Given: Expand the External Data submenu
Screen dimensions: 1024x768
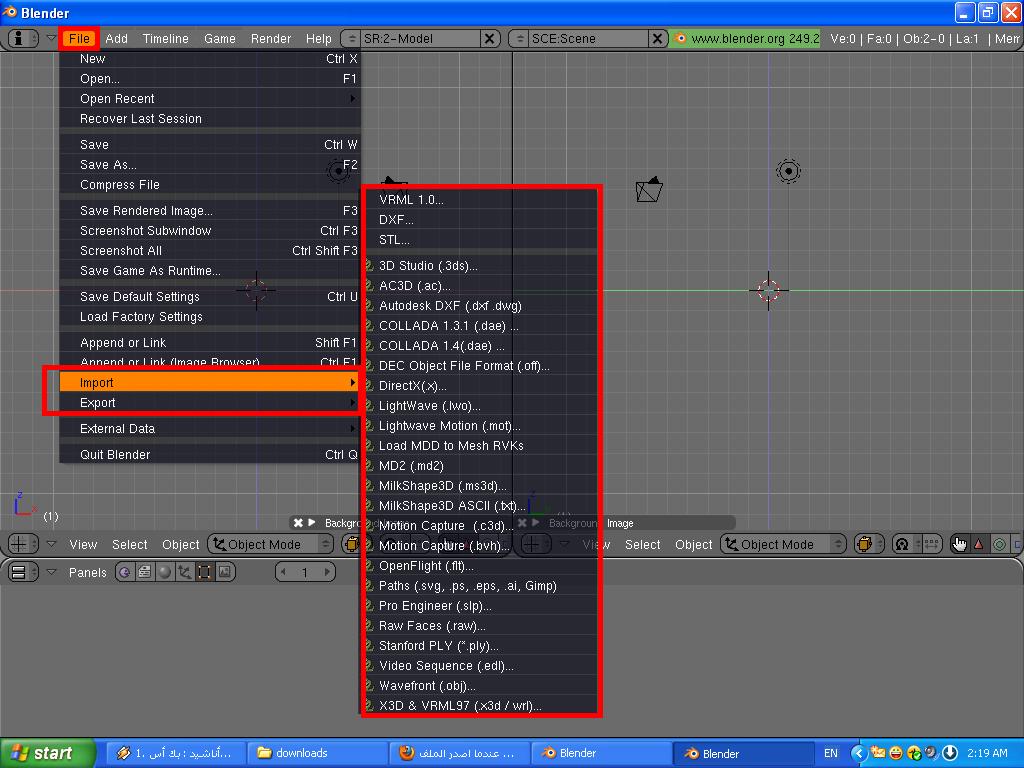Looking at the screenshot, I should click(210, 429).
